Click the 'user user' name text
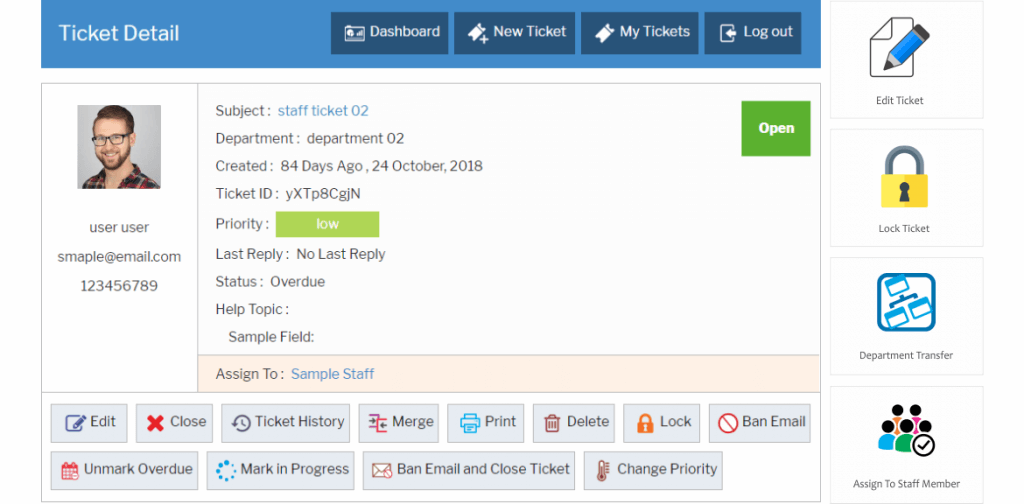This screenshot has height=504, width=1024. point(119,228)
